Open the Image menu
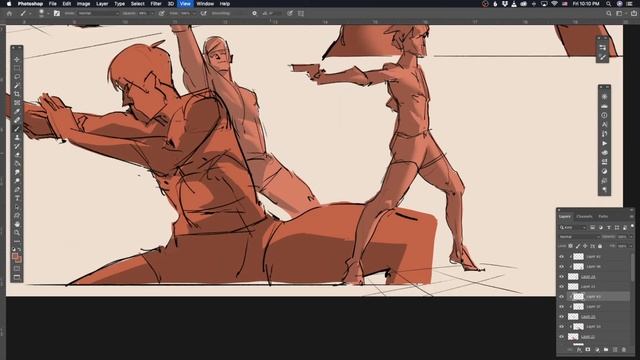640x360 pixels. tap(83, 4)
